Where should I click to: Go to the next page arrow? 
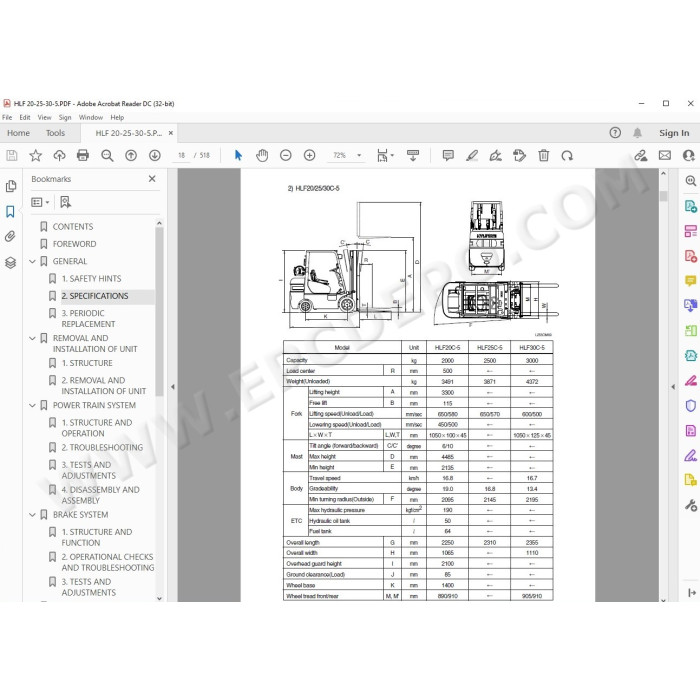[155, 155]
